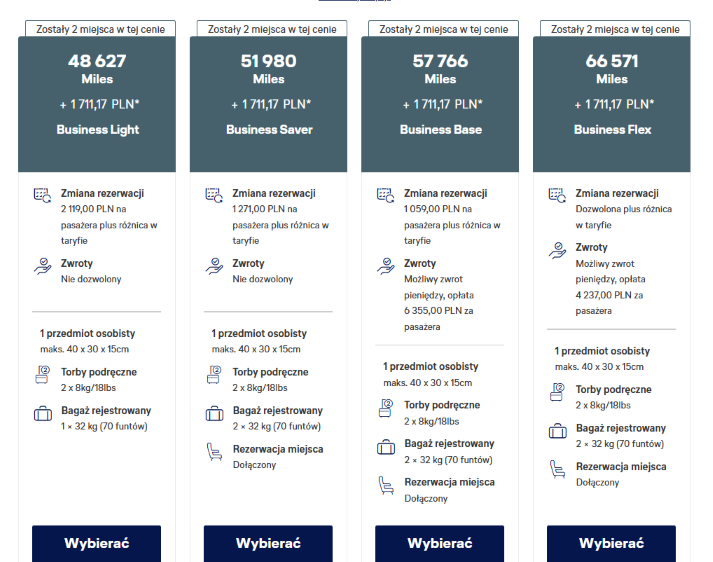713x562 pixels.
Task: Click '1 przedmiot osobisty' in Business Saver
Action: click(x=259, y=333)
